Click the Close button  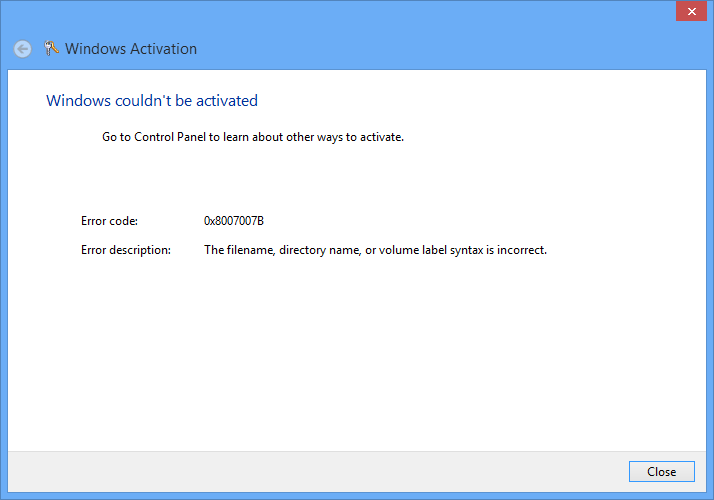(662, 471)
